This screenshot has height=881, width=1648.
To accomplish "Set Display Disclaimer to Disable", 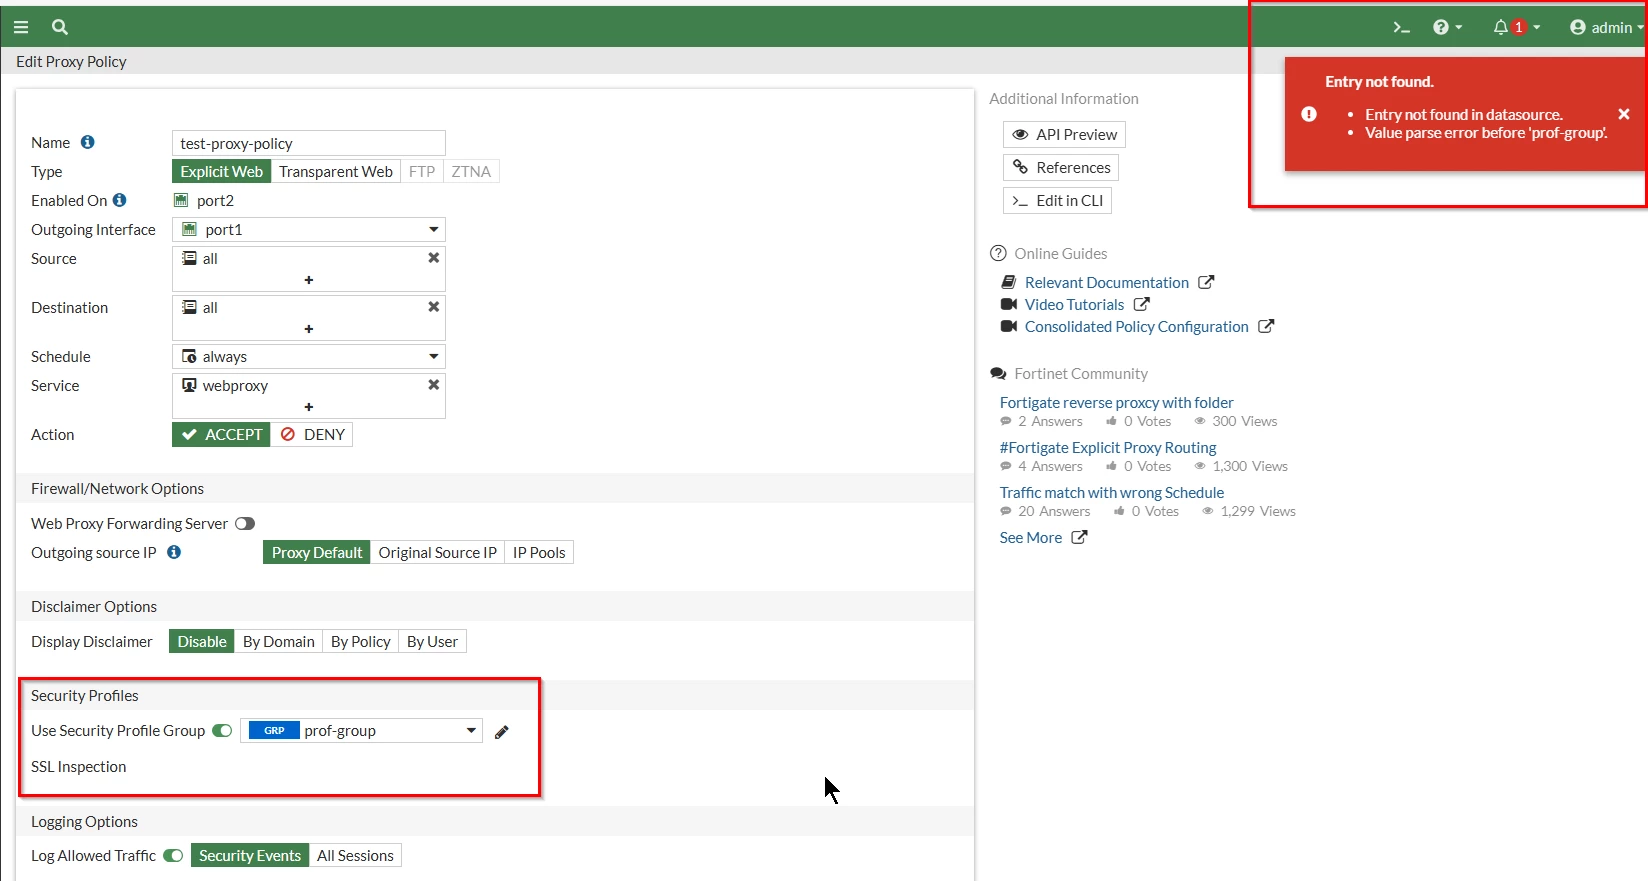I will (202, 641).
